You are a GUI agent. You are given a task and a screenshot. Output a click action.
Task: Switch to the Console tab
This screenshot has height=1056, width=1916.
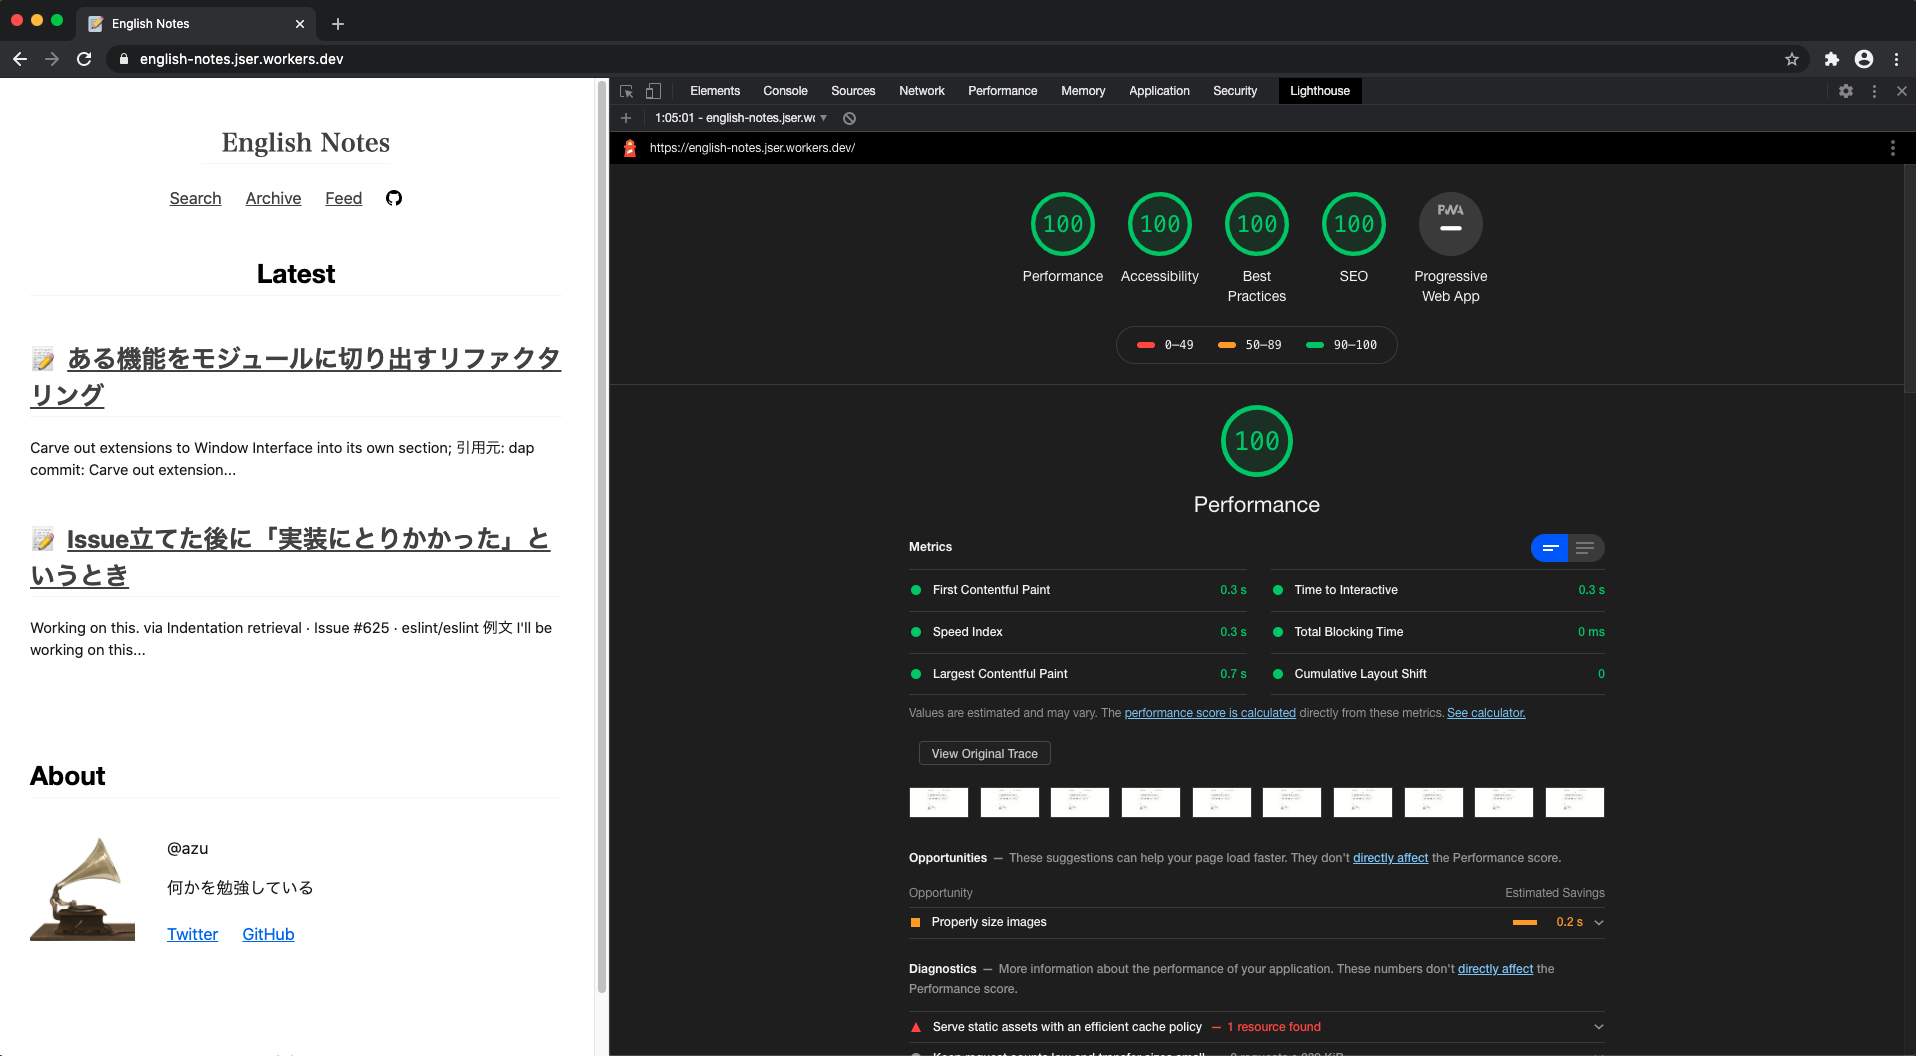point(785,91)
